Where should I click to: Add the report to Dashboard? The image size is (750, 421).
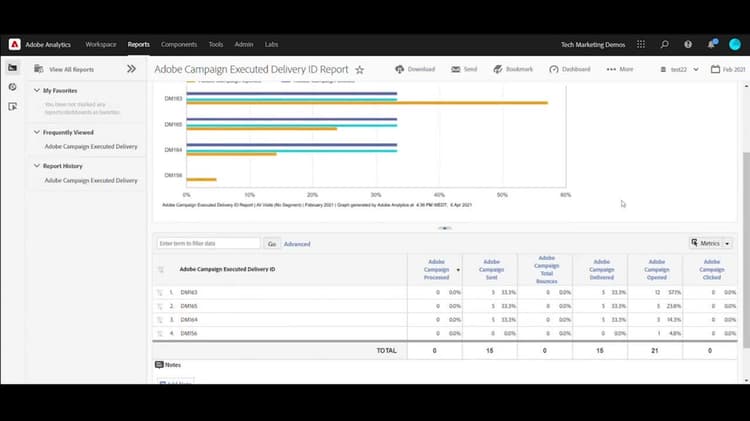[x=570, y=69]
